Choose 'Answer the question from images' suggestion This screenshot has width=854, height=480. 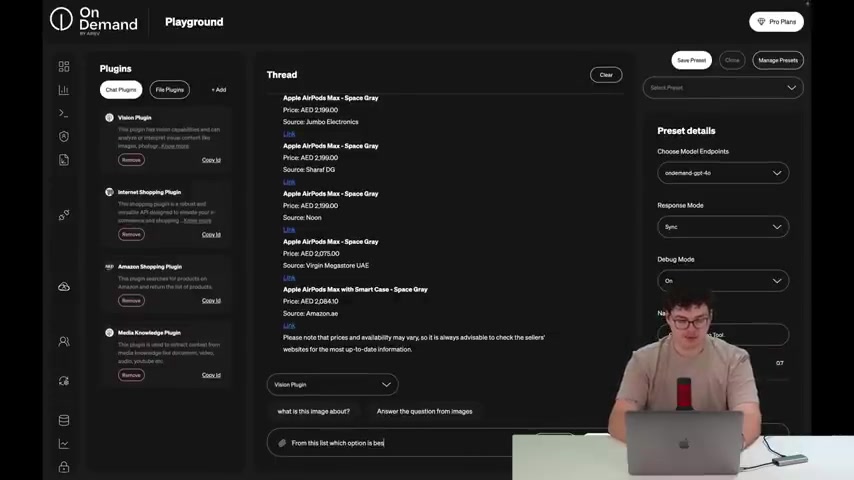pyautogui.click(x=425, y=411)
